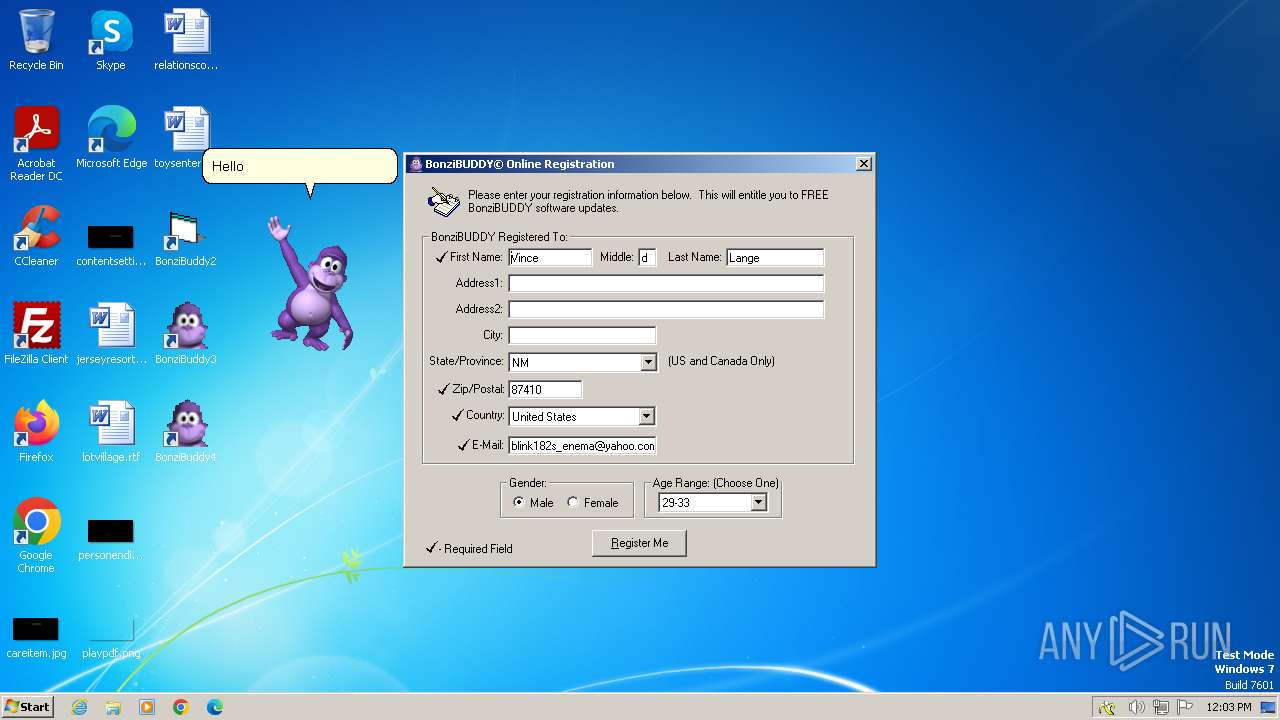Launch FileZilla Client shortcut
1280x720 pixels.
click(x=36, y=333)
